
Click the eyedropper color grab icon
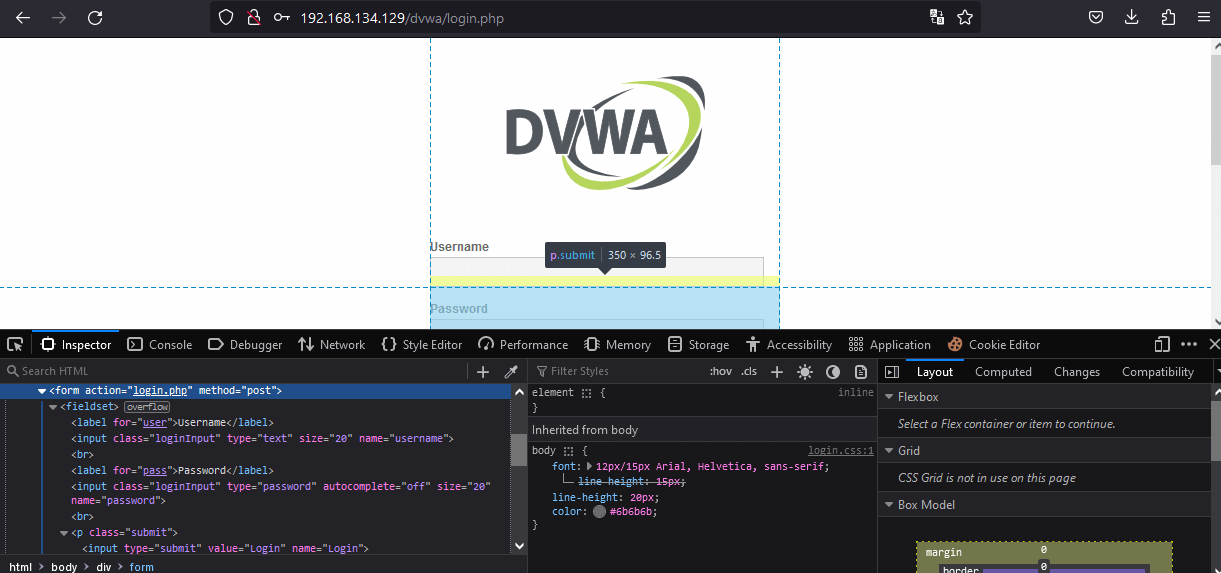(510, 372)
